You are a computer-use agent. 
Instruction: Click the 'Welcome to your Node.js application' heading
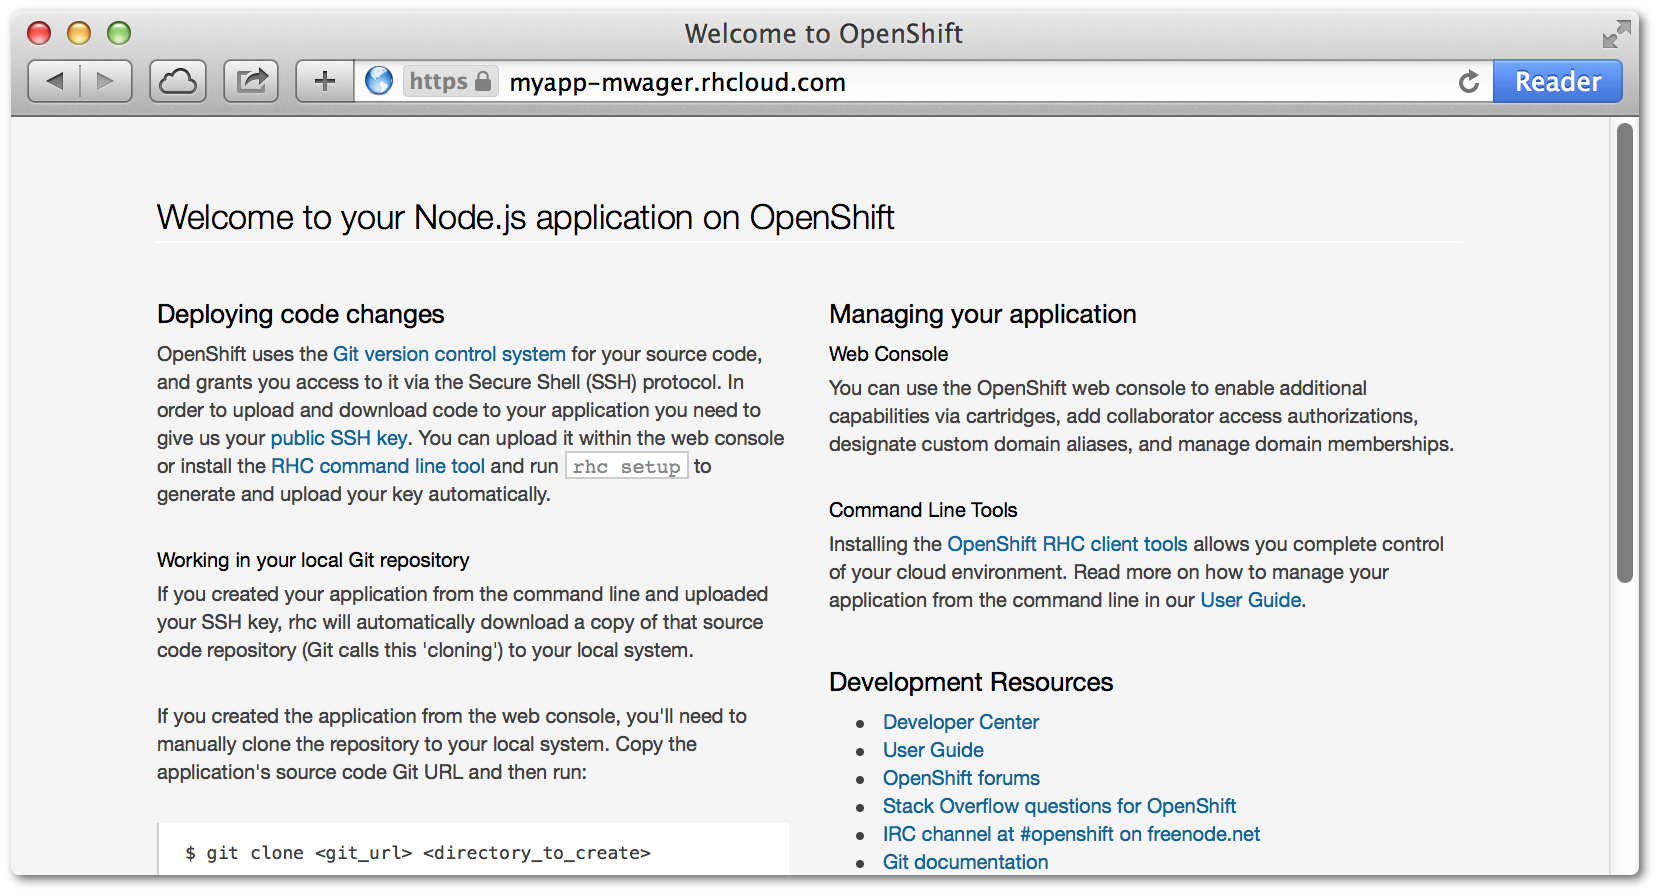pos(525,217)
